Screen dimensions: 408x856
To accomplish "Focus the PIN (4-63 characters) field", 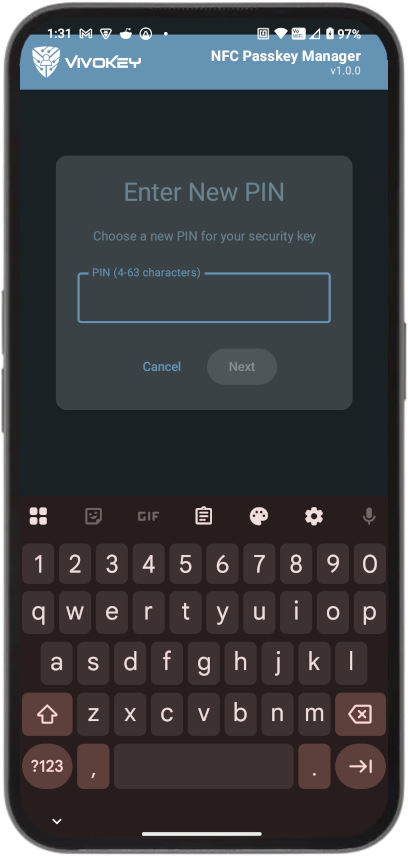I will coord(204,298).
